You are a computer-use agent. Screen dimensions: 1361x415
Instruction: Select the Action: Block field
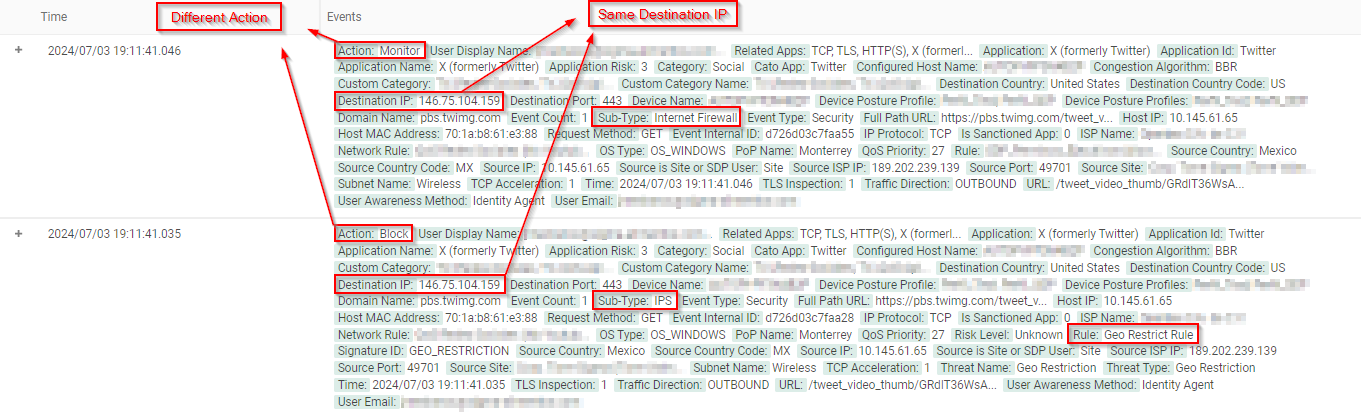tap(373, 234)
